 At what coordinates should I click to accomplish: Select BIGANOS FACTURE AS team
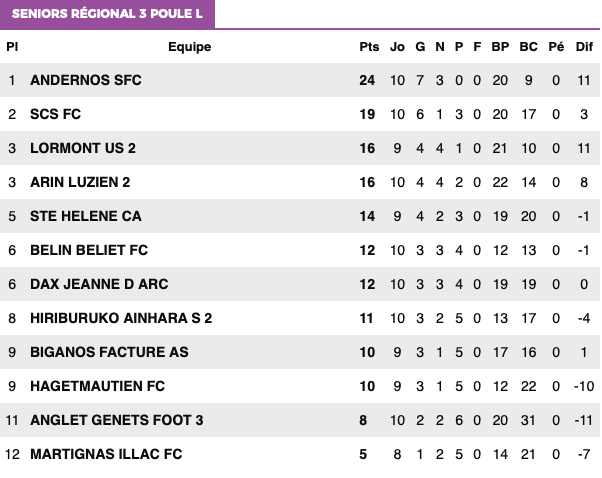click(x=109, y=352)
